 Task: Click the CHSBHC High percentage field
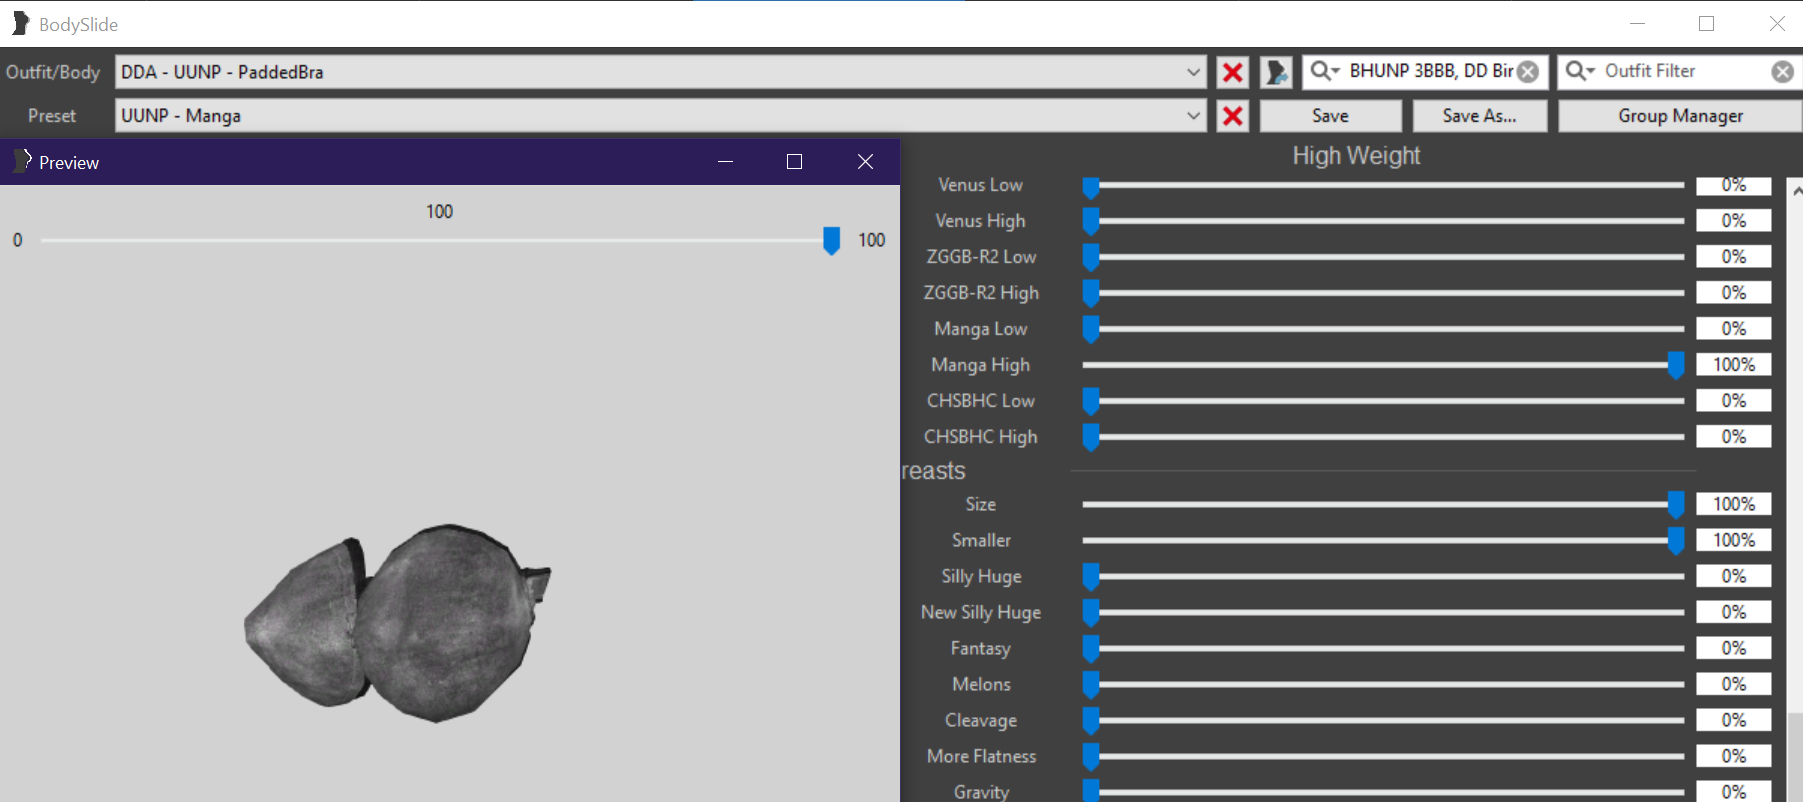point(1734,437)
